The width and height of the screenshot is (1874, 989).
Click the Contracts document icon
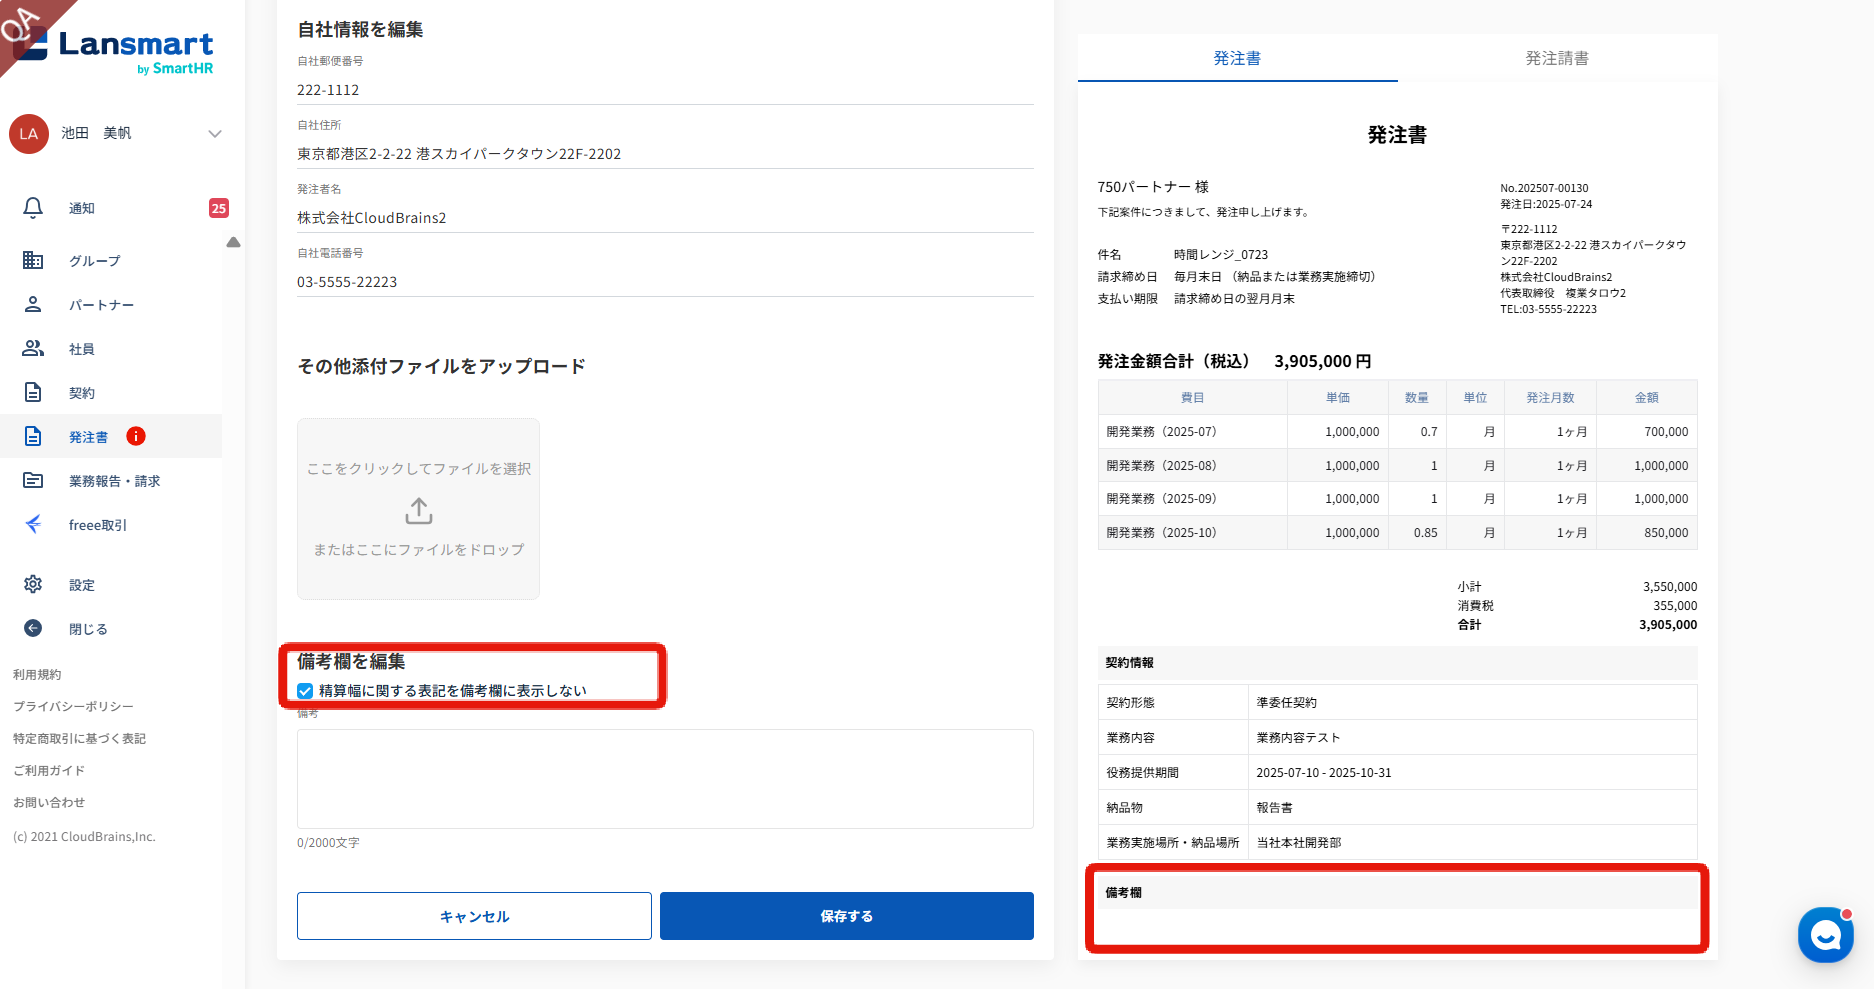(x=33, y=393)
